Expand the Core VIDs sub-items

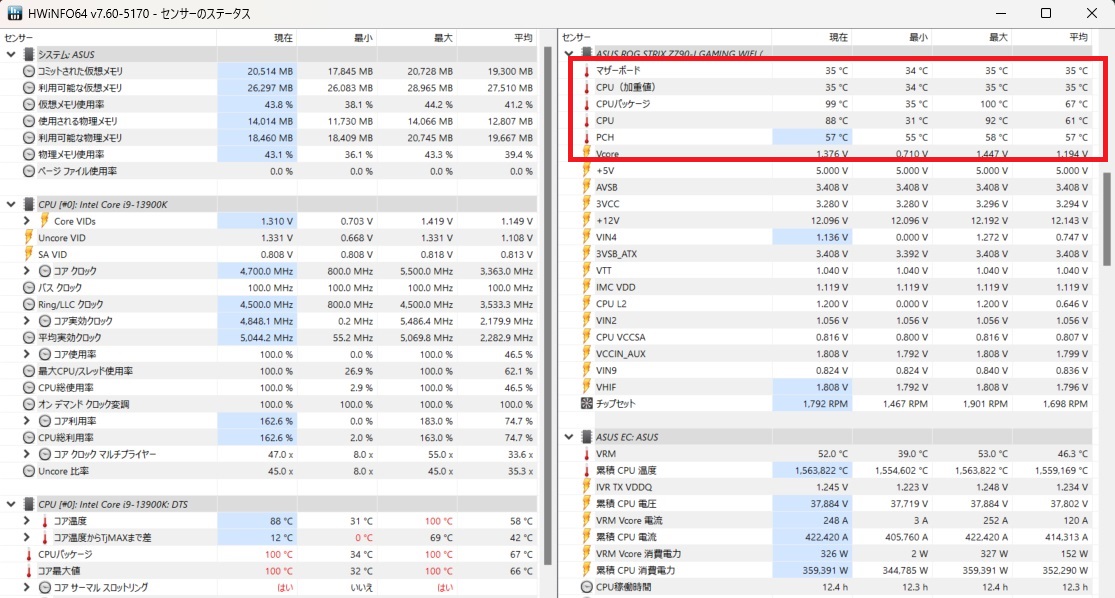26,221
